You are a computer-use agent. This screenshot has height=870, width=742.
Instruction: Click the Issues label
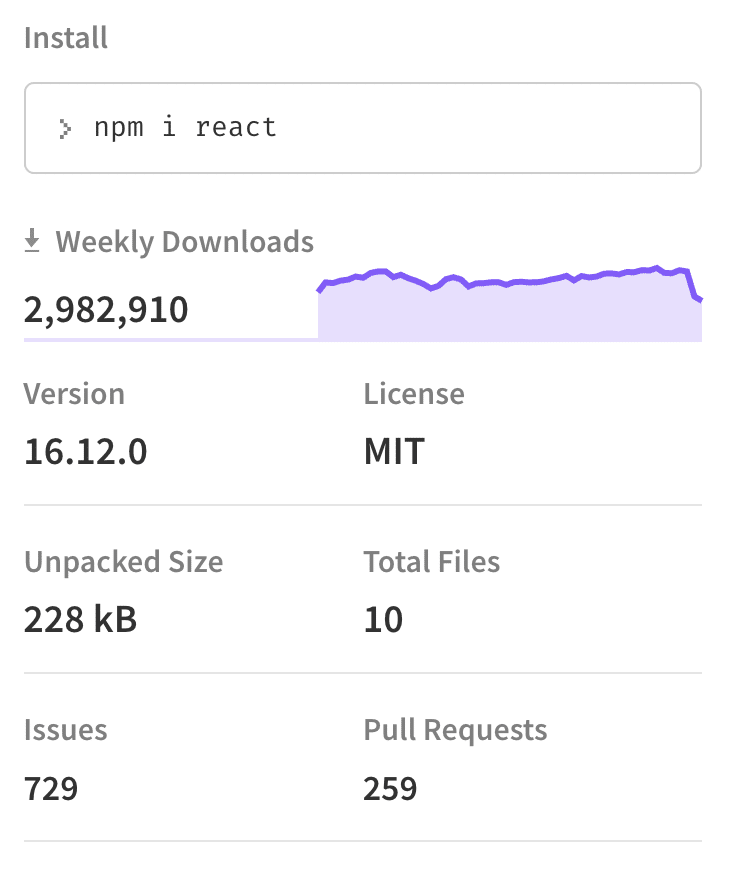tap(65, 730)
